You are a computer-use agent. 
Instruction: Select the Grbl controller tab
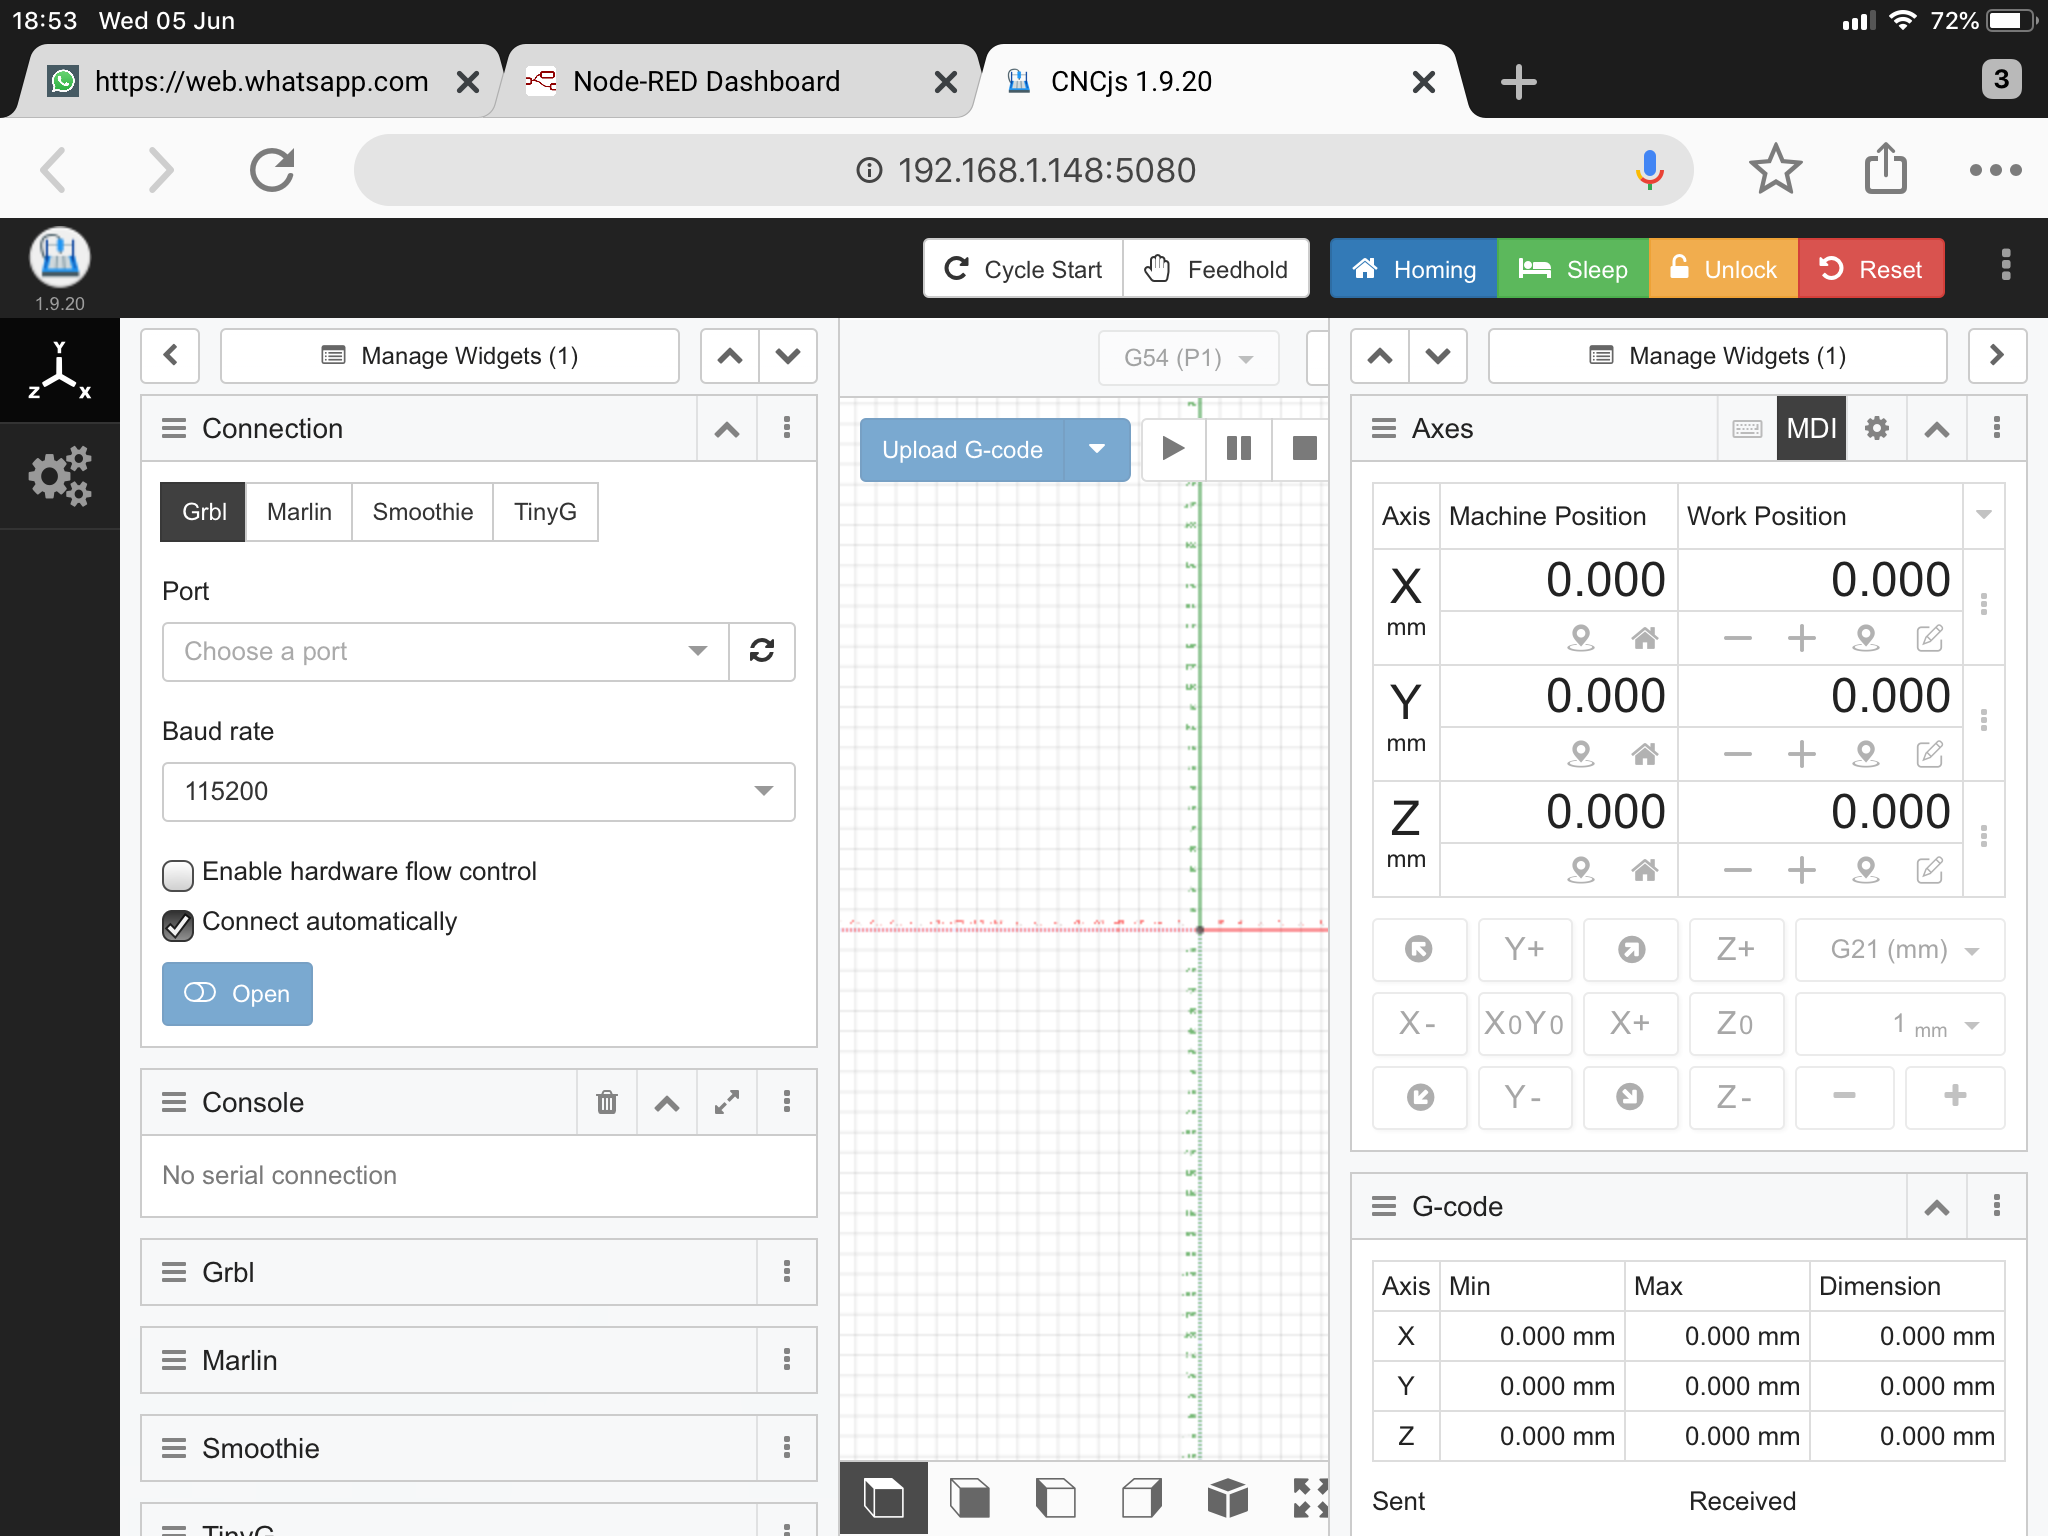pyautogui.click(x=204, y=512)
